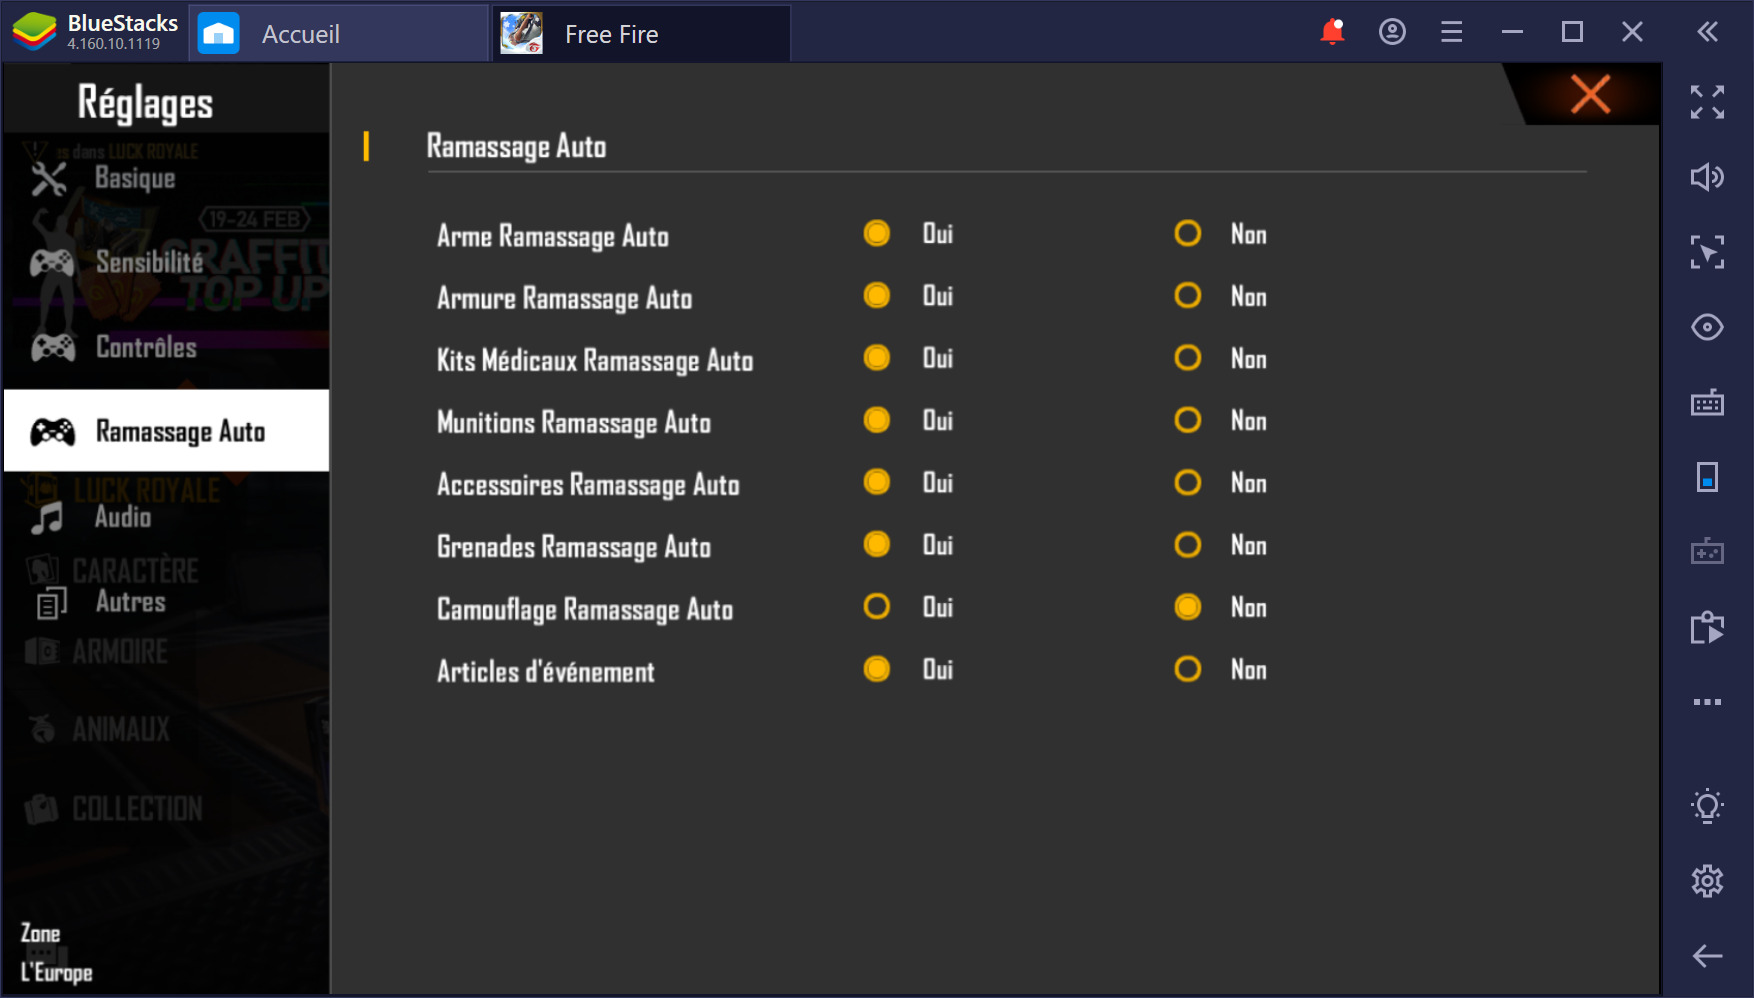Toggle fullscreen mode icon
The height and width of the screenshot is (998, 1754).
click(x=1707, y=102)
